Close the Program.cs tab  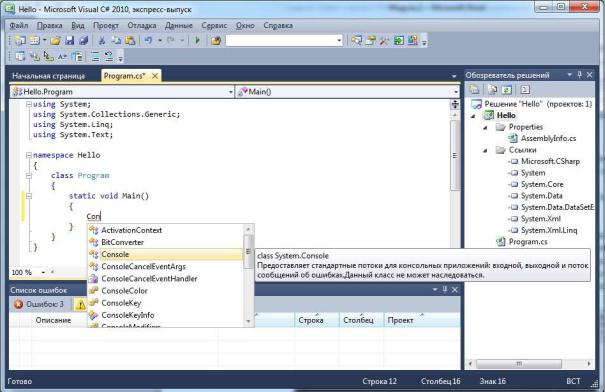pos(155,76)
